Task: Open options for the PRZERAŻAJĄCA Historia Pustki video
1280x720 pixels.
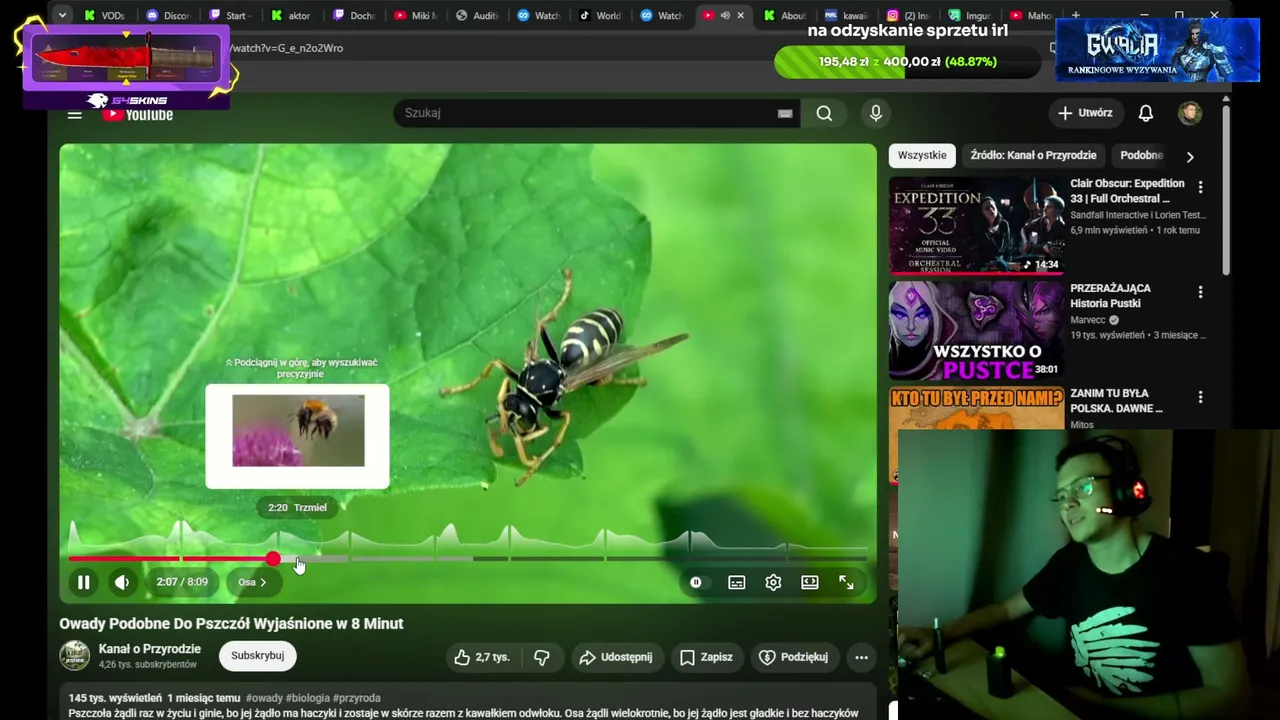Action: [x=1201, y=292]
